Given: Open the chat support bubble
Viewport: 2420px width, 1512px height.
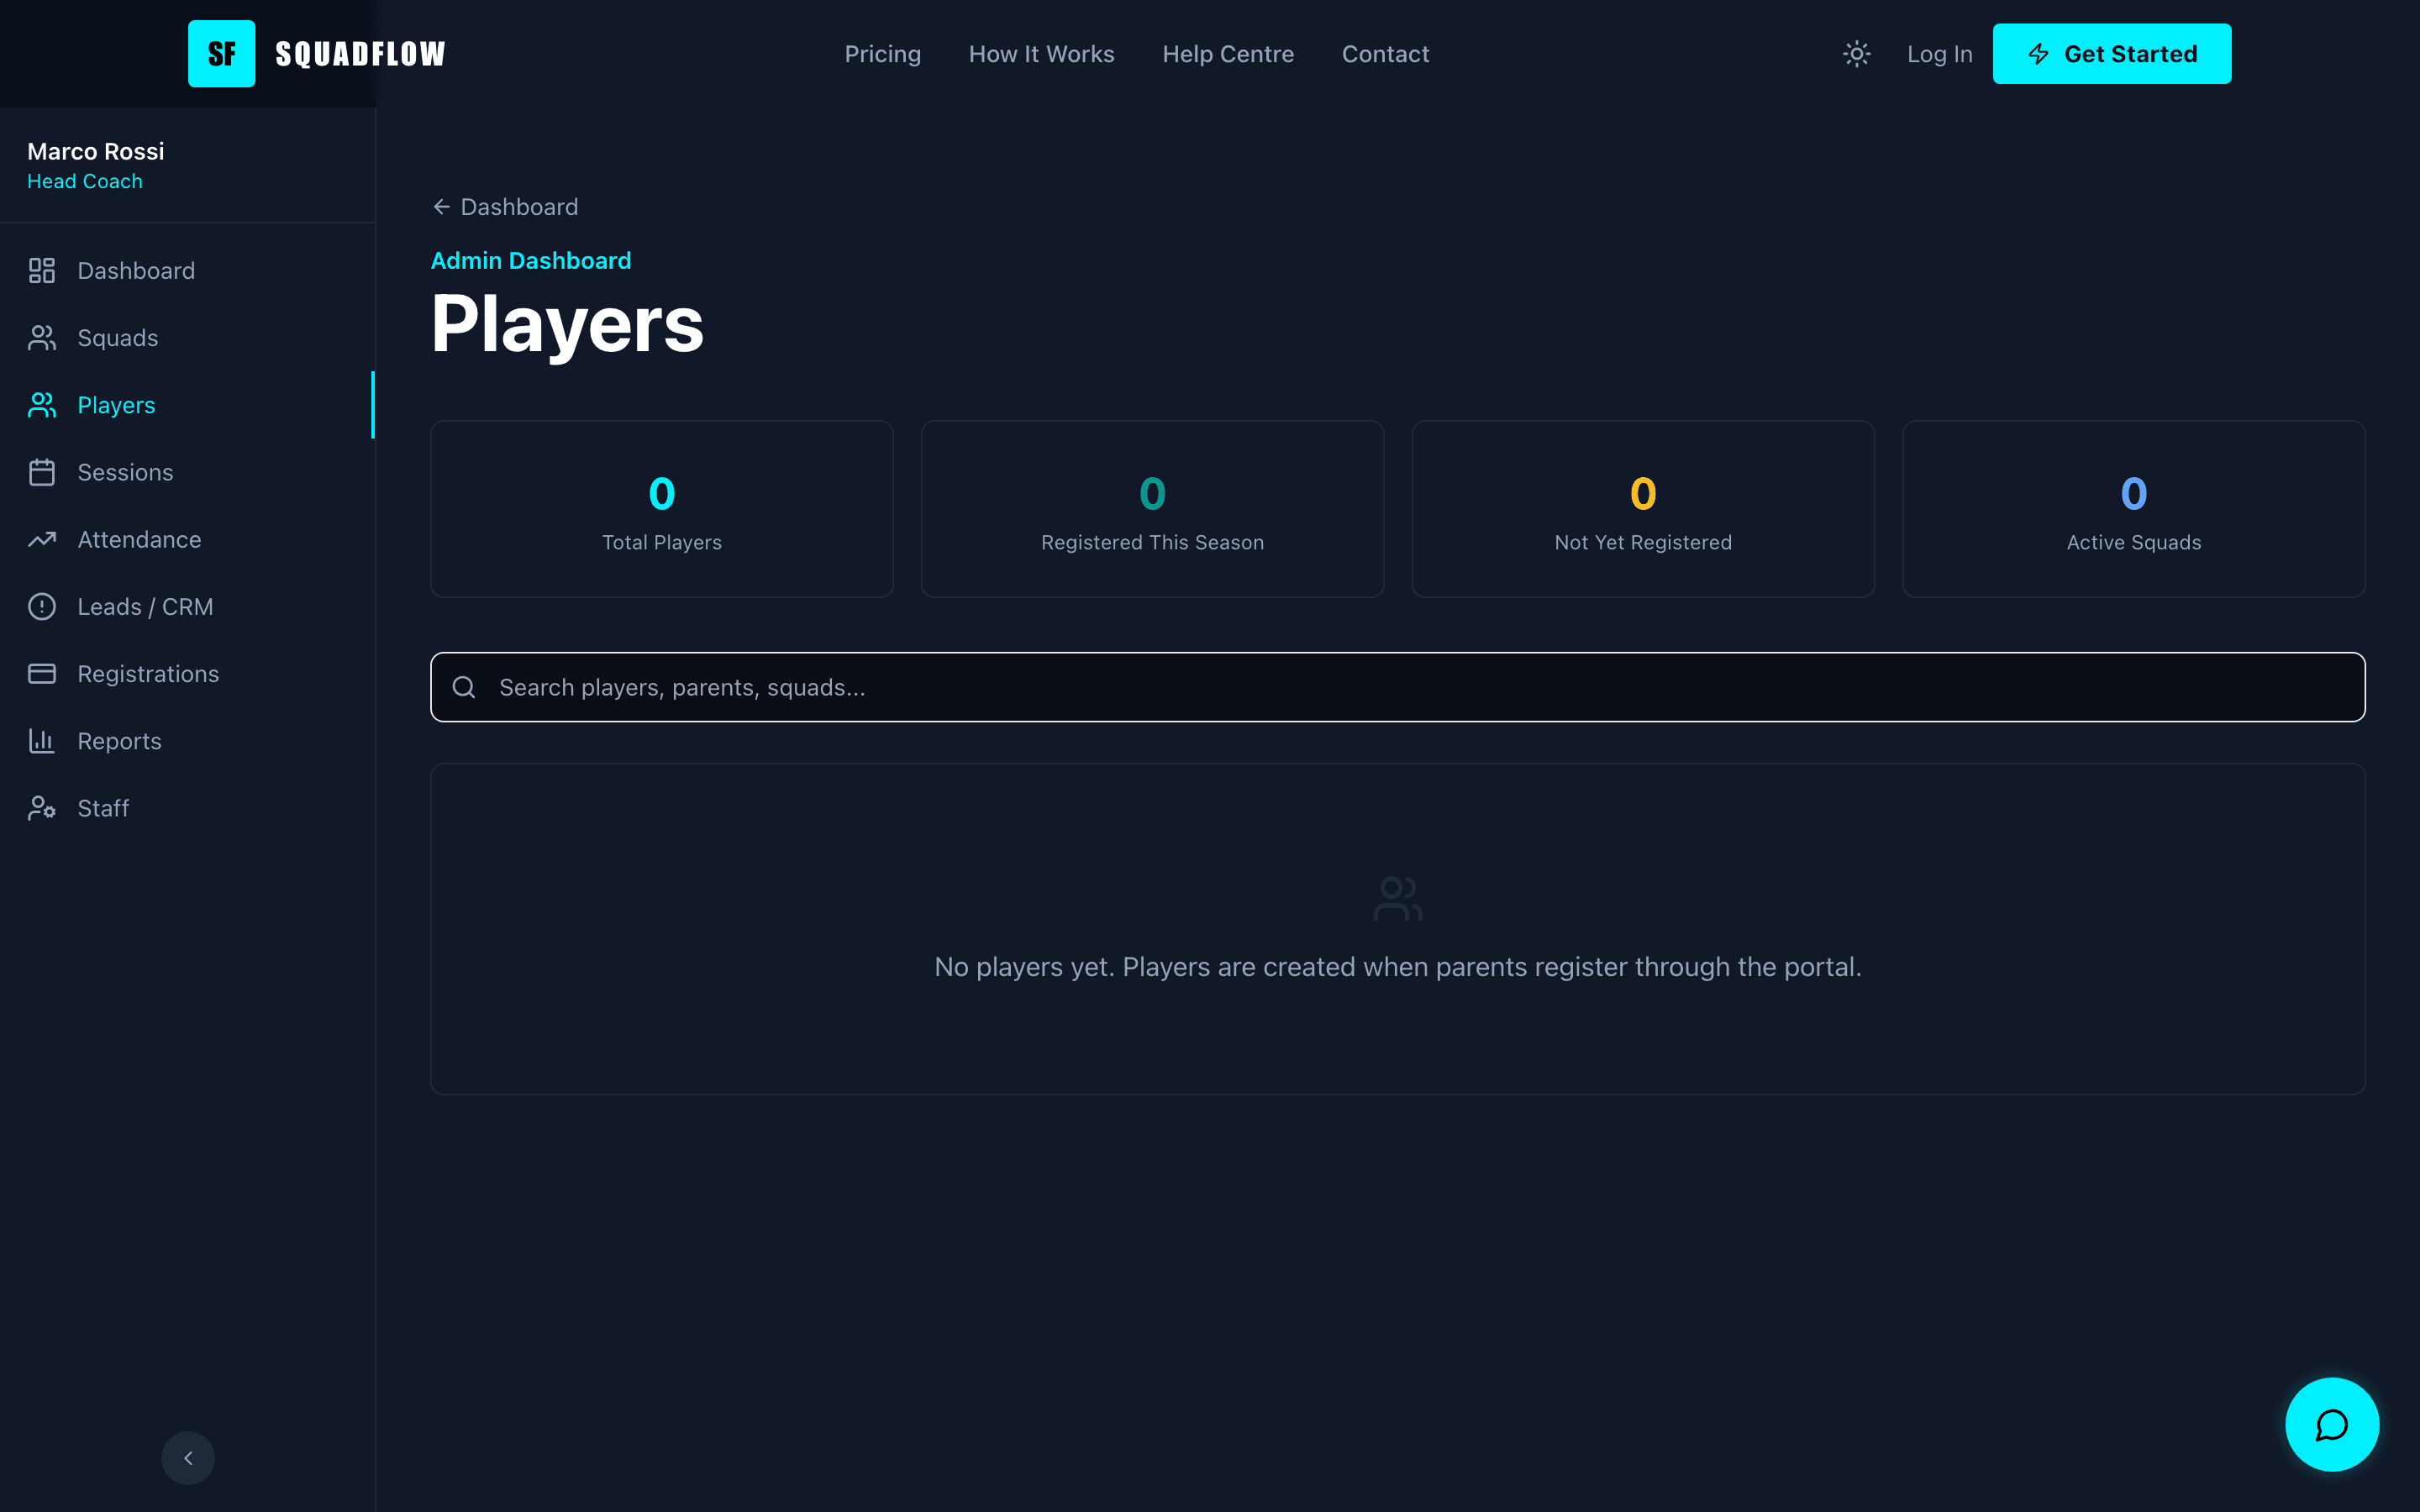Looking at the screenshot, I should point(2331,1424).
